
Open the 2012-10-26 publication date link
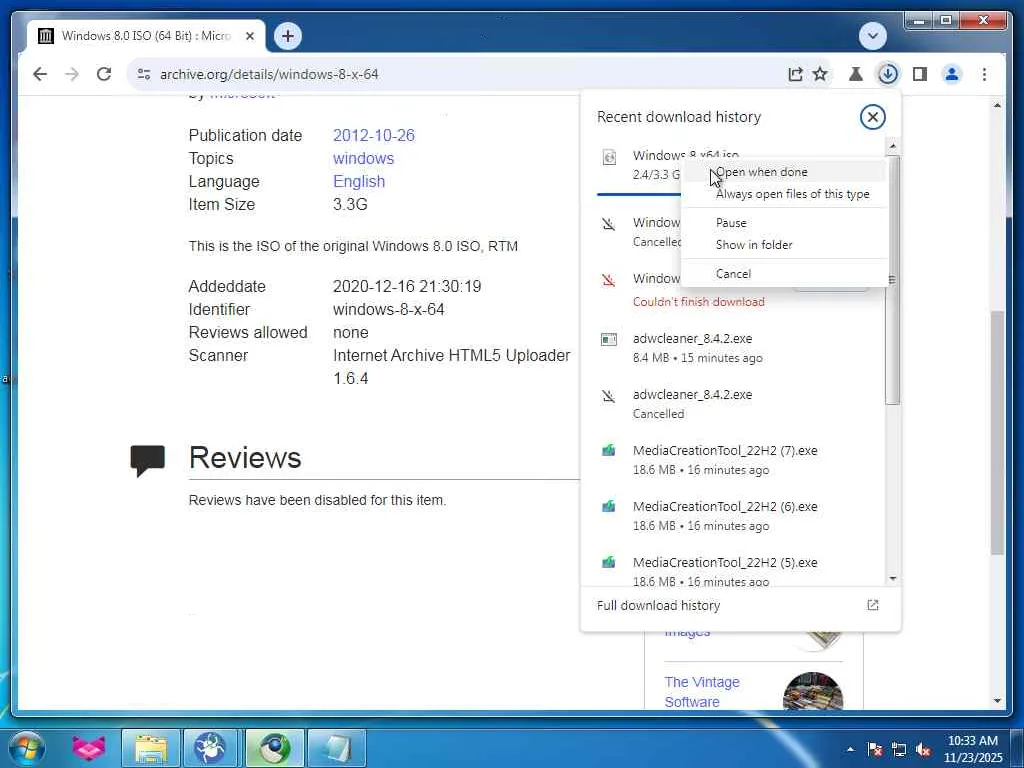(374, 135)
